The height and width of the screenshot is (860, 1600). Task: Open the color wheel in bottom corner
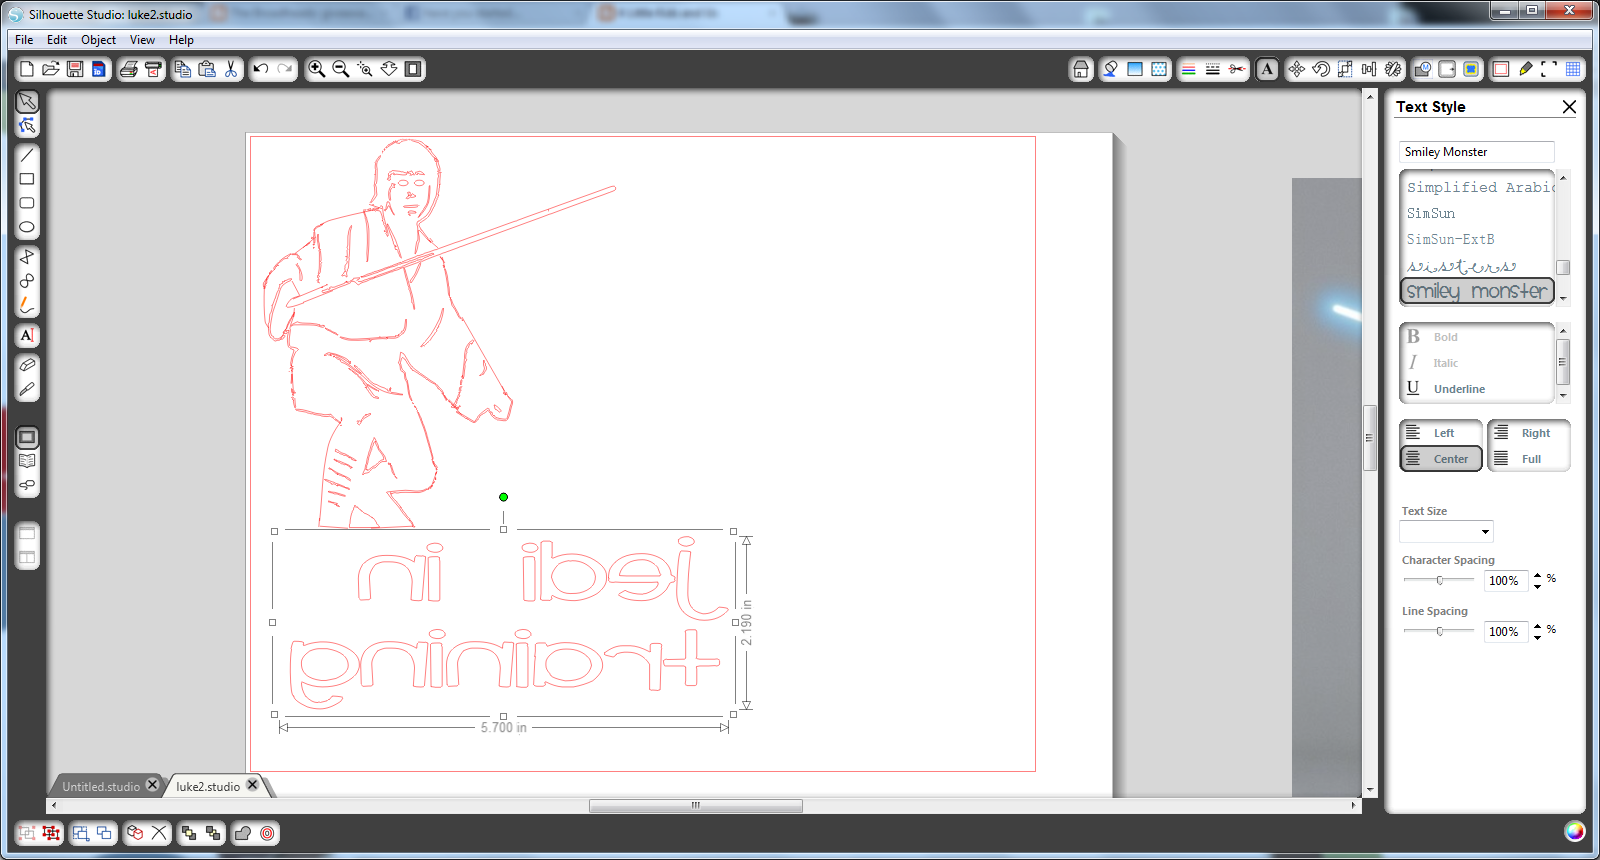1574,831
